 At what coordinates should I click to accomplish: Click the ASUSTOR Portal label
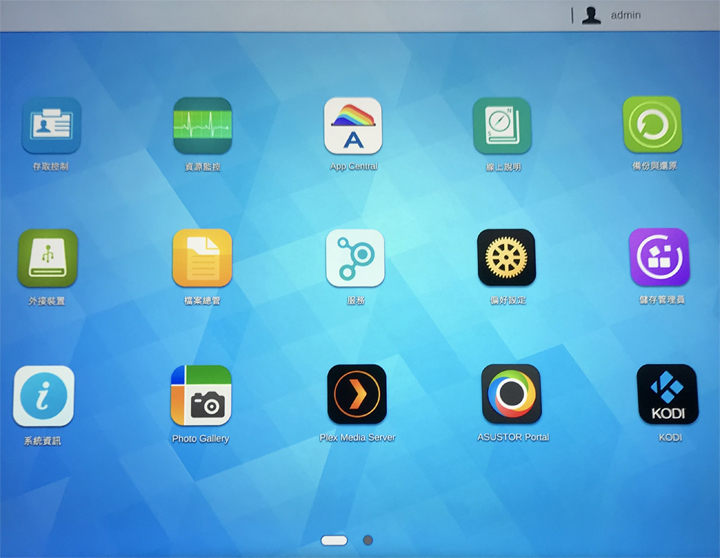click(513, 437)
